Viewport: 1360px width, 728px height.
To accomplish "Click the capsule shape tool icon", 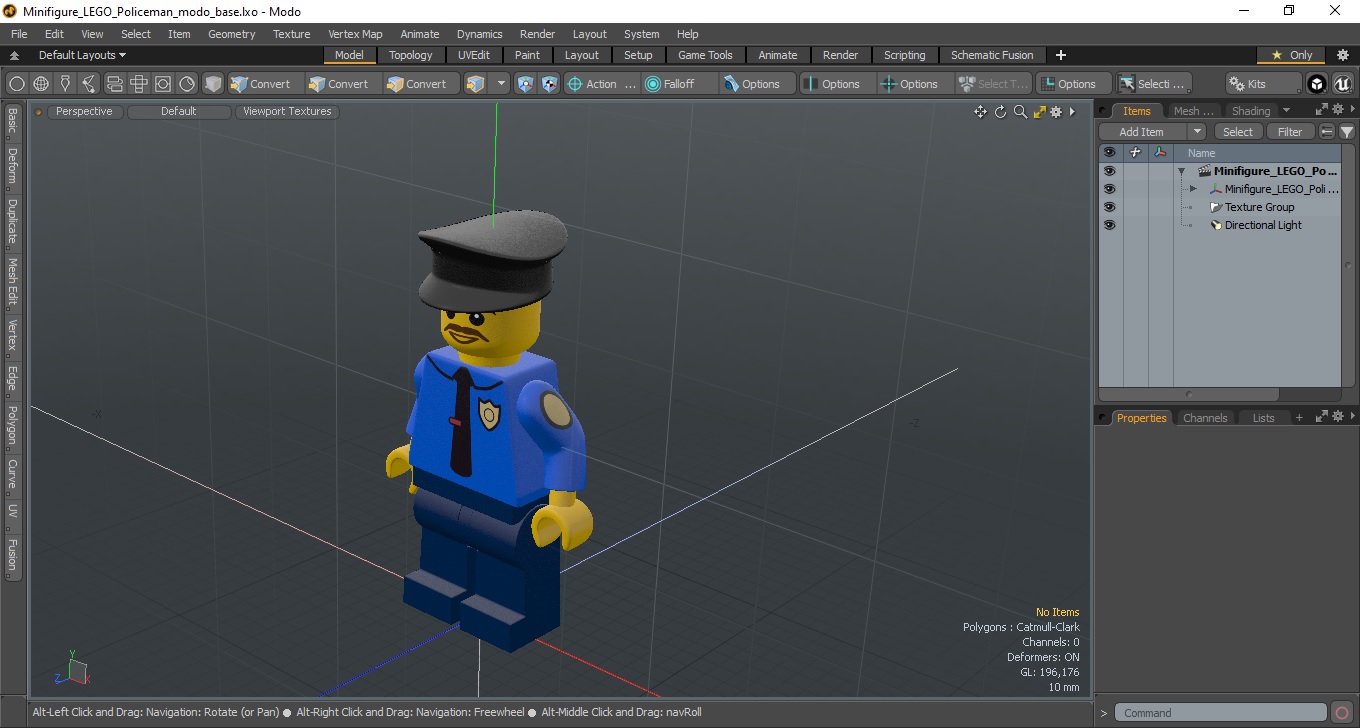I will click(x=114, y=84).
